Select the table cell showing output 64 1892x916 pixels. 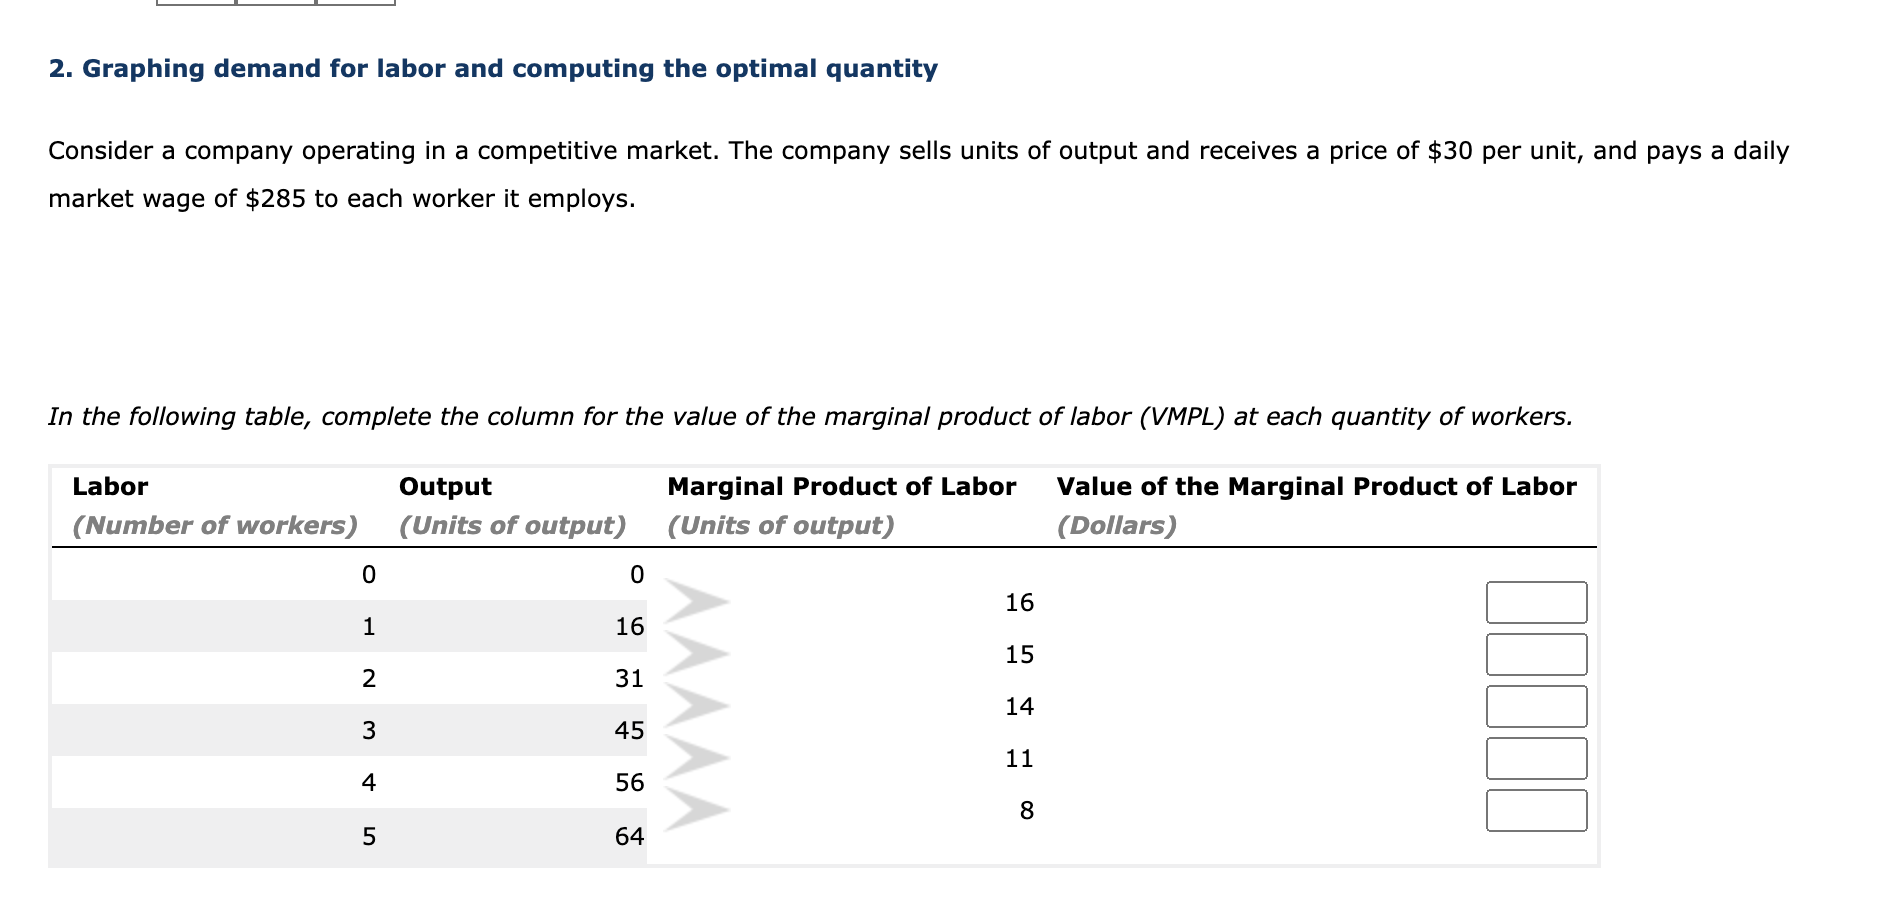[630, 838]
